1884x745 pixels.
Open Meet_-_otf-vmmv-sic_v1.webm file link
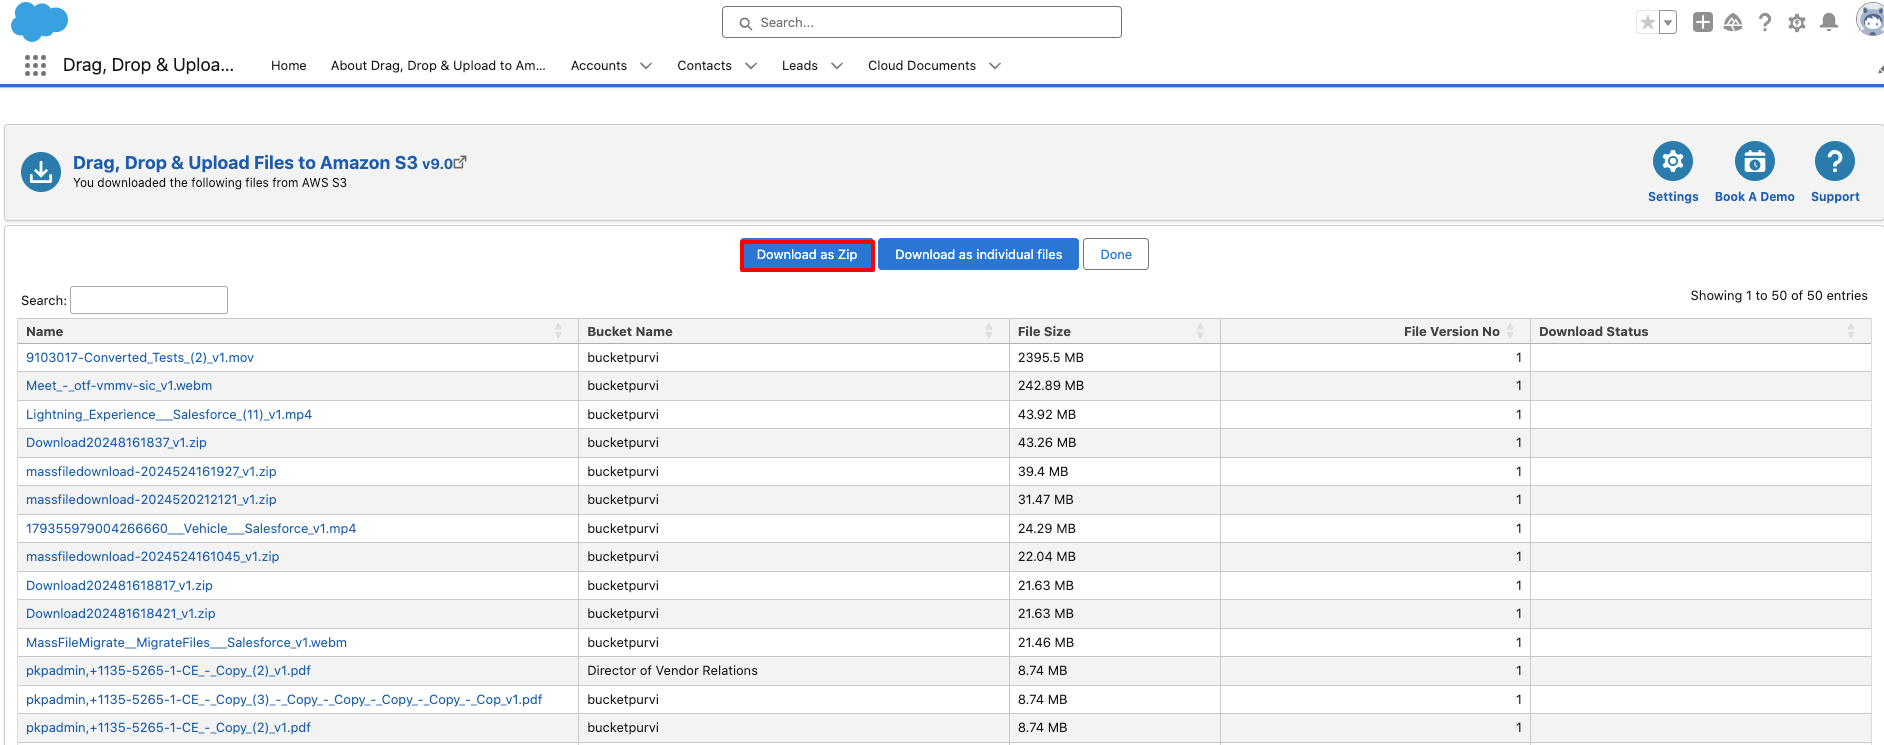[119, 386]
